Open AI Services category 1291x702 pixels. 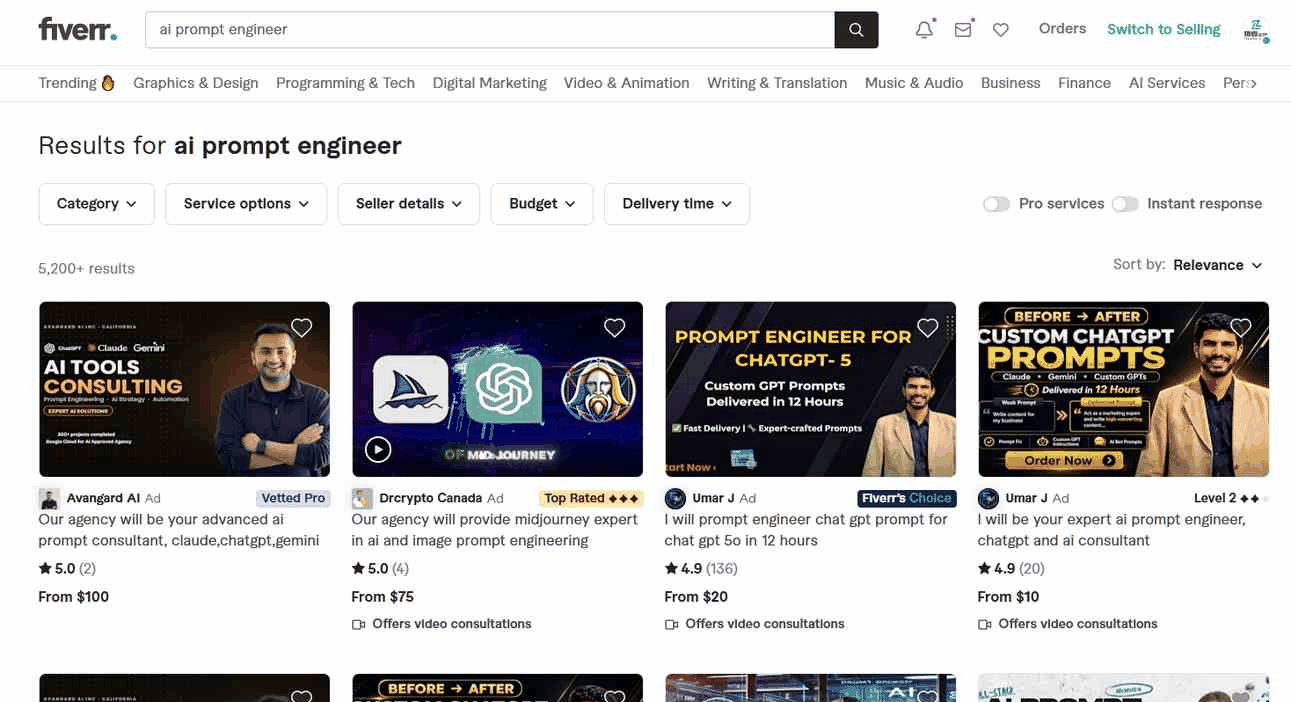(x=1167, y=83)
